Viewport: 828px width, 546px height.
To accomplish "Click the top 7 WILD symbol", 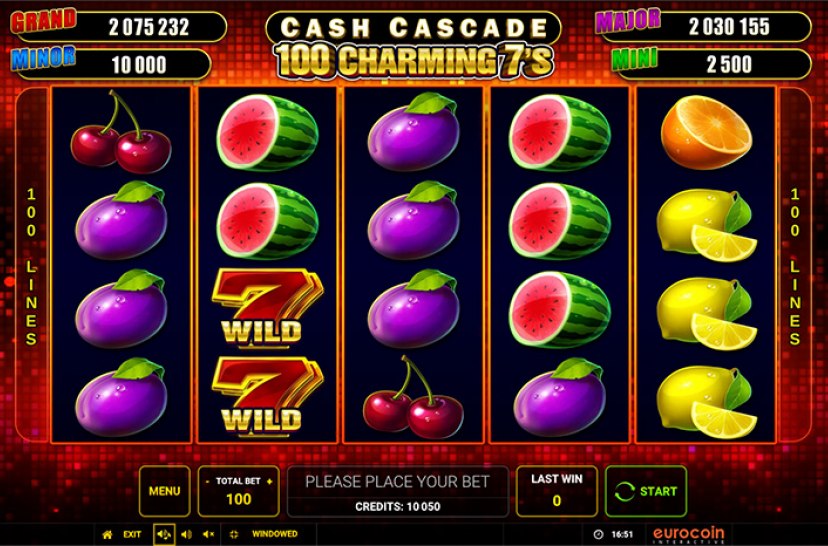I will point(267,308).
